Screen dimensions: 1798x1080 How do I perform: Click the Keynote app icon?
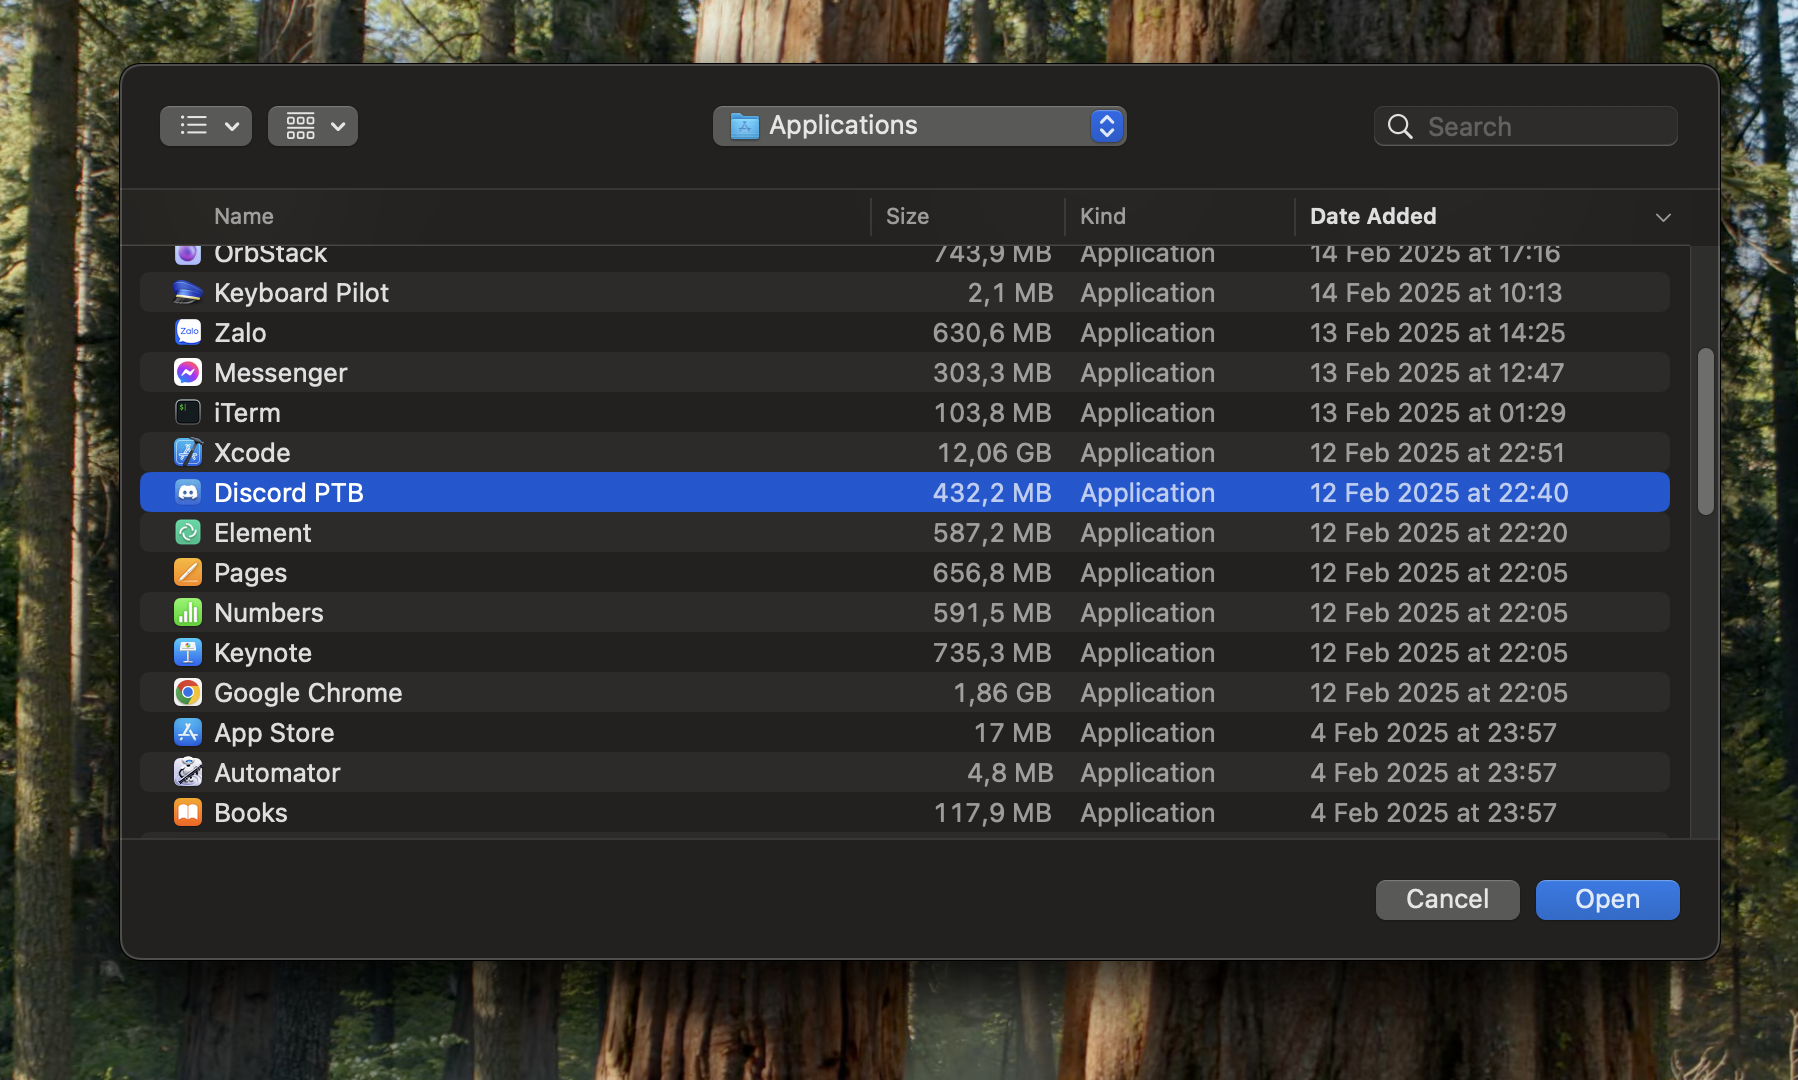[x=188, y=652]
